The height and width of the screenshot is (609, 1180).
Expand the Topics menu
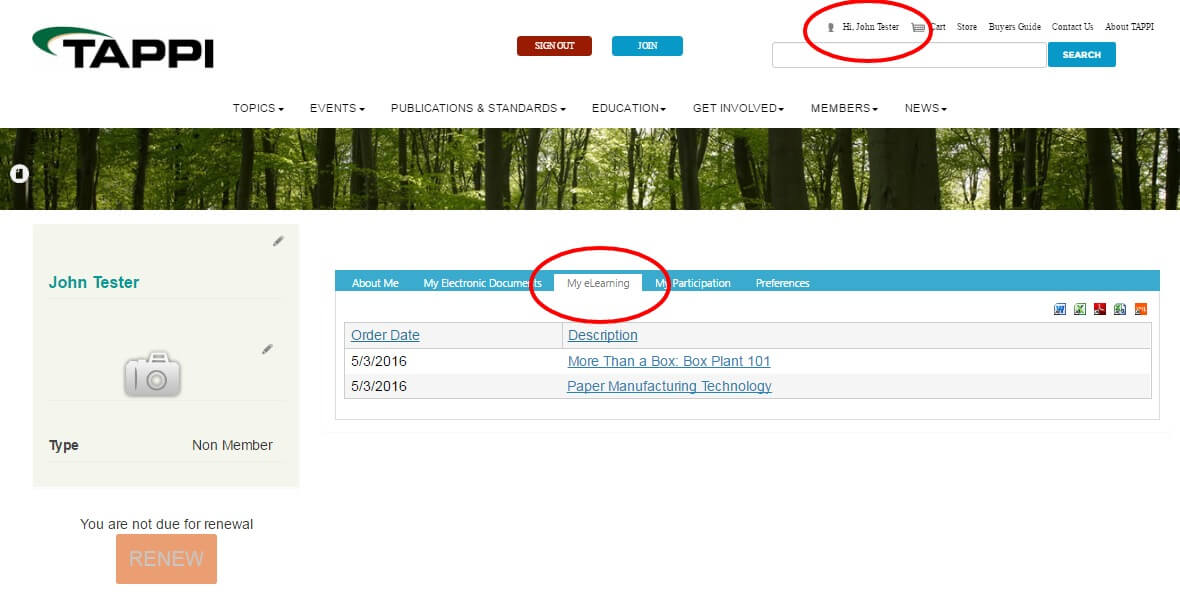point(258,108)
